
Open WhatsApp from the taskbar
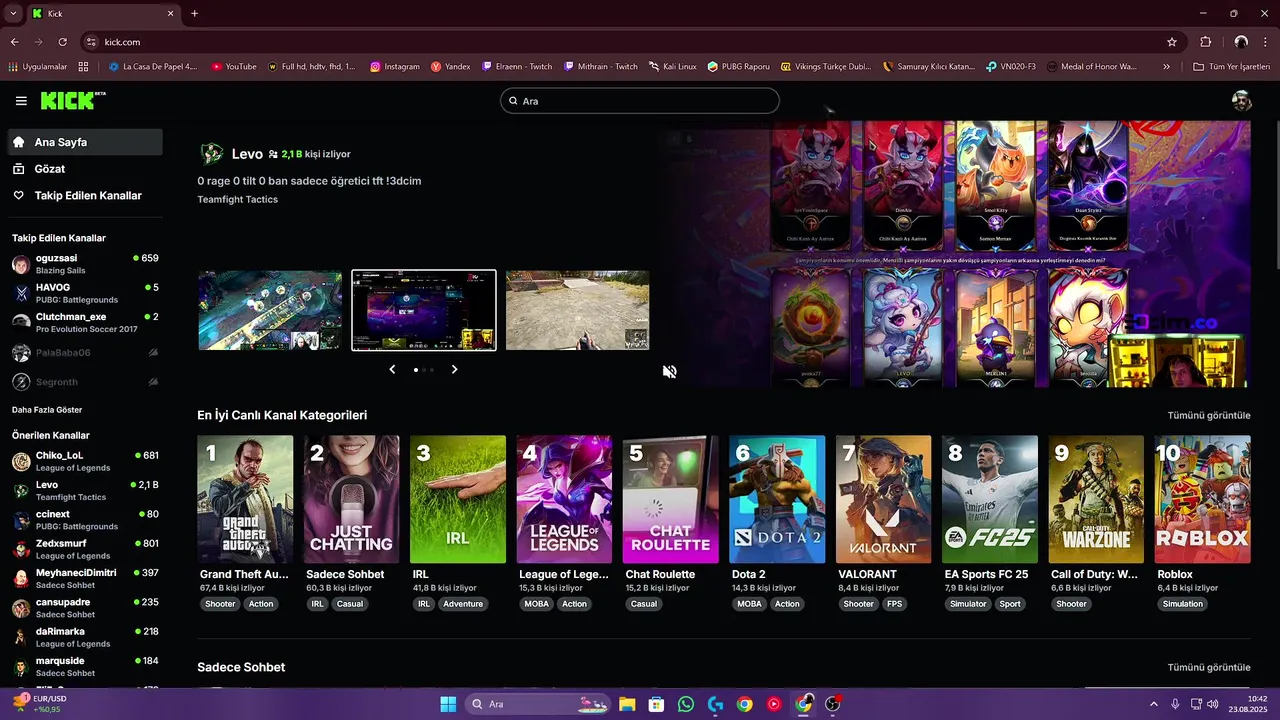pos(685,704)
